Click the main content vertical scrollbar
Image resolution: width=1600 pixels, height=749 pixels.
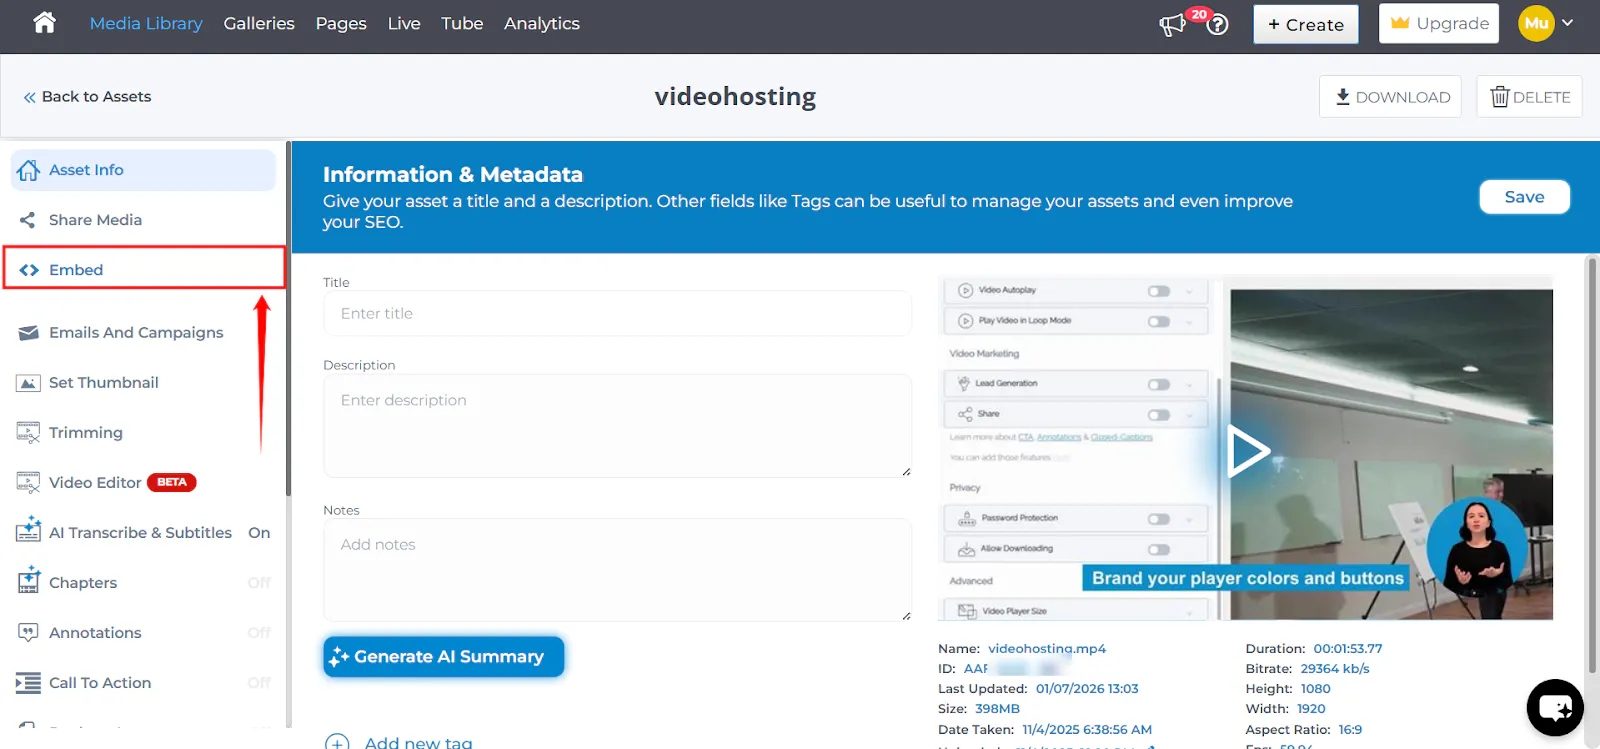click(1592, 466)
